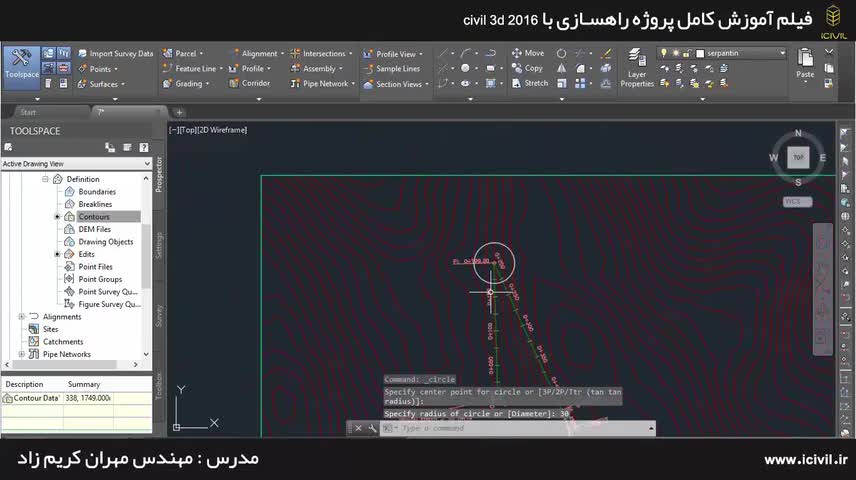Select the Line draw tool
The image size is (856, 480).
pos(443,54)
